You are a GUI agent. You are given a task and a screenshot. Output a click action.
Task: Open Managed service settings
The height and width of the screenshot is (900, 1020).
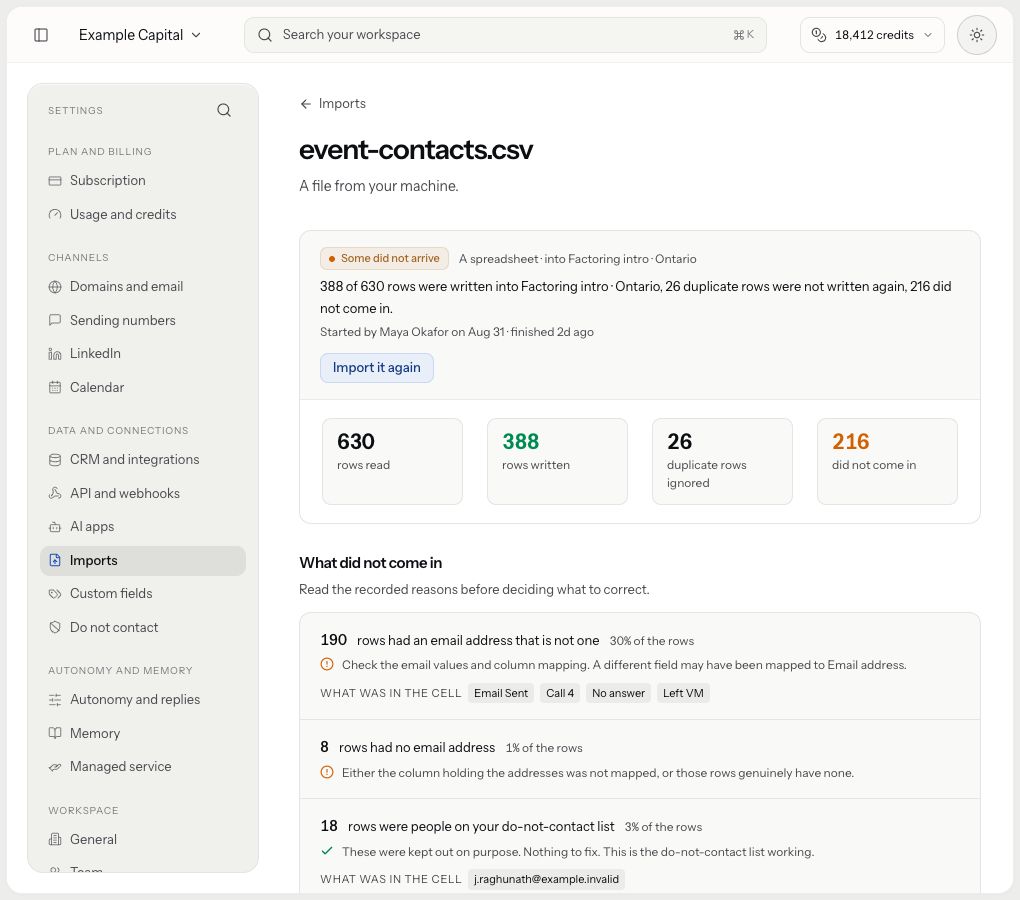pos(143,766)
